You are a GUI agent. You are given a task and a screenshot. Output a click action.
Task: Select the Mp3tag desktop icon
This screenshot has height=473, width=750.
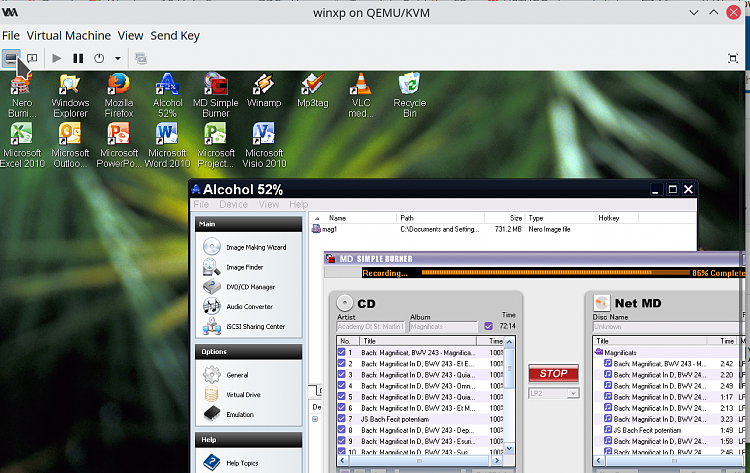click(313, 90)
